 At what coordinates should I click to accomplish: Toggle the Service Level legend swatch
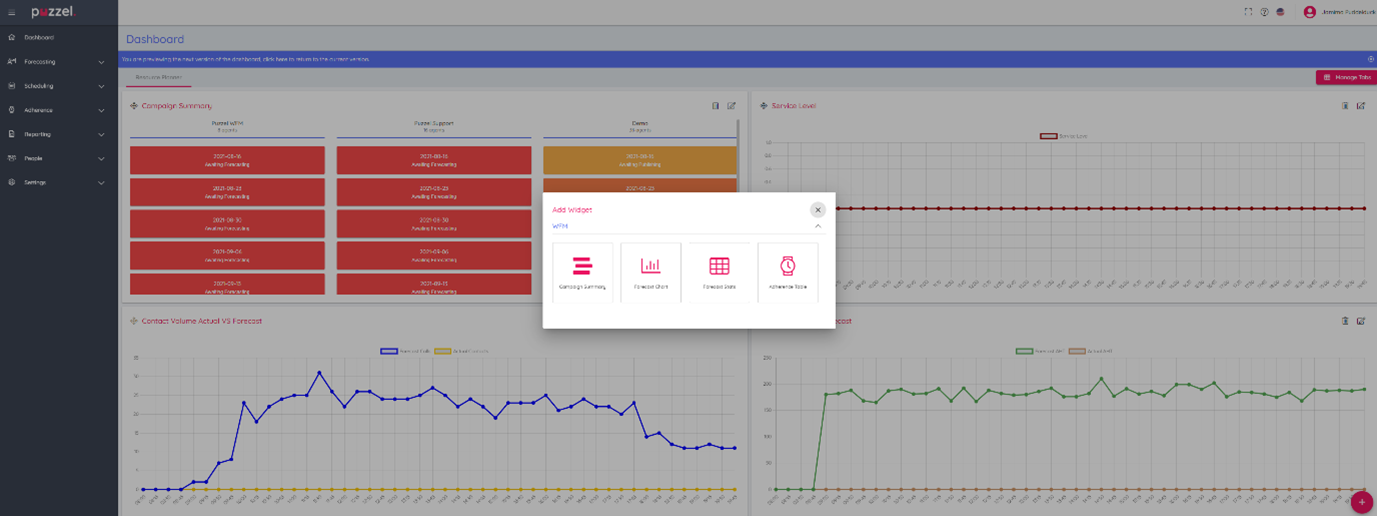pos(1048,136)
